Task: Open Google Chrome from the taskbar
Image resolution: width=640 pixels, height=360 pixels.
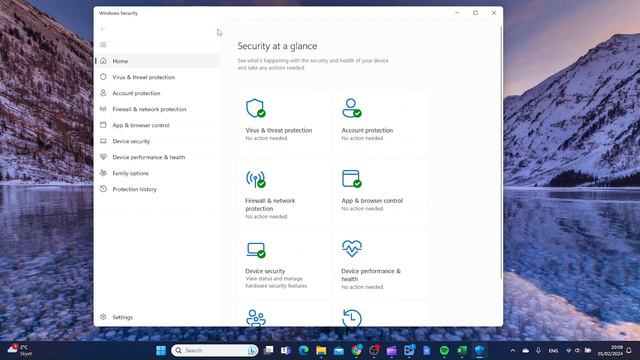Action: tap(357, 350)
